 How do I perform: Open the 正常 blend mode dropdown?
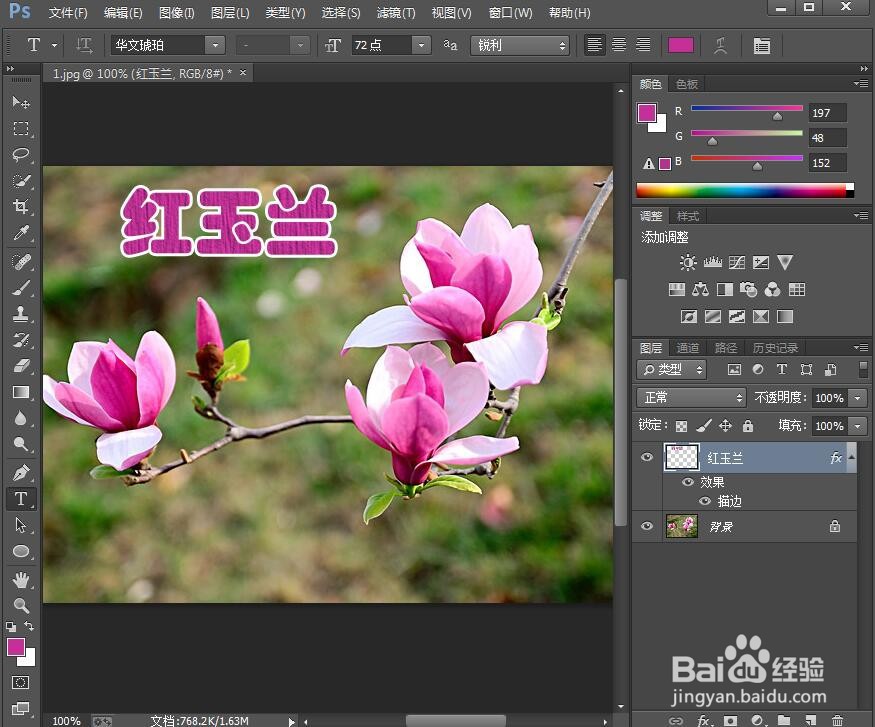[690, 397]
